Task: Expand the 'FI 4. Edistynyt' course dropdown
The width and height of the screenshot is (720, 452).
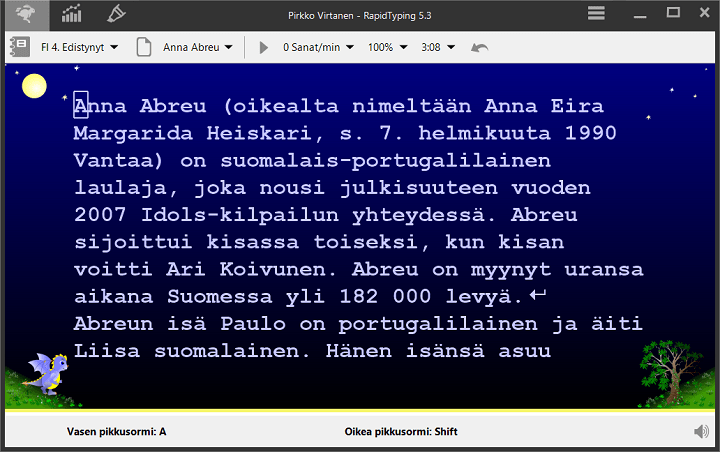Action: click(x=79, y=47)
